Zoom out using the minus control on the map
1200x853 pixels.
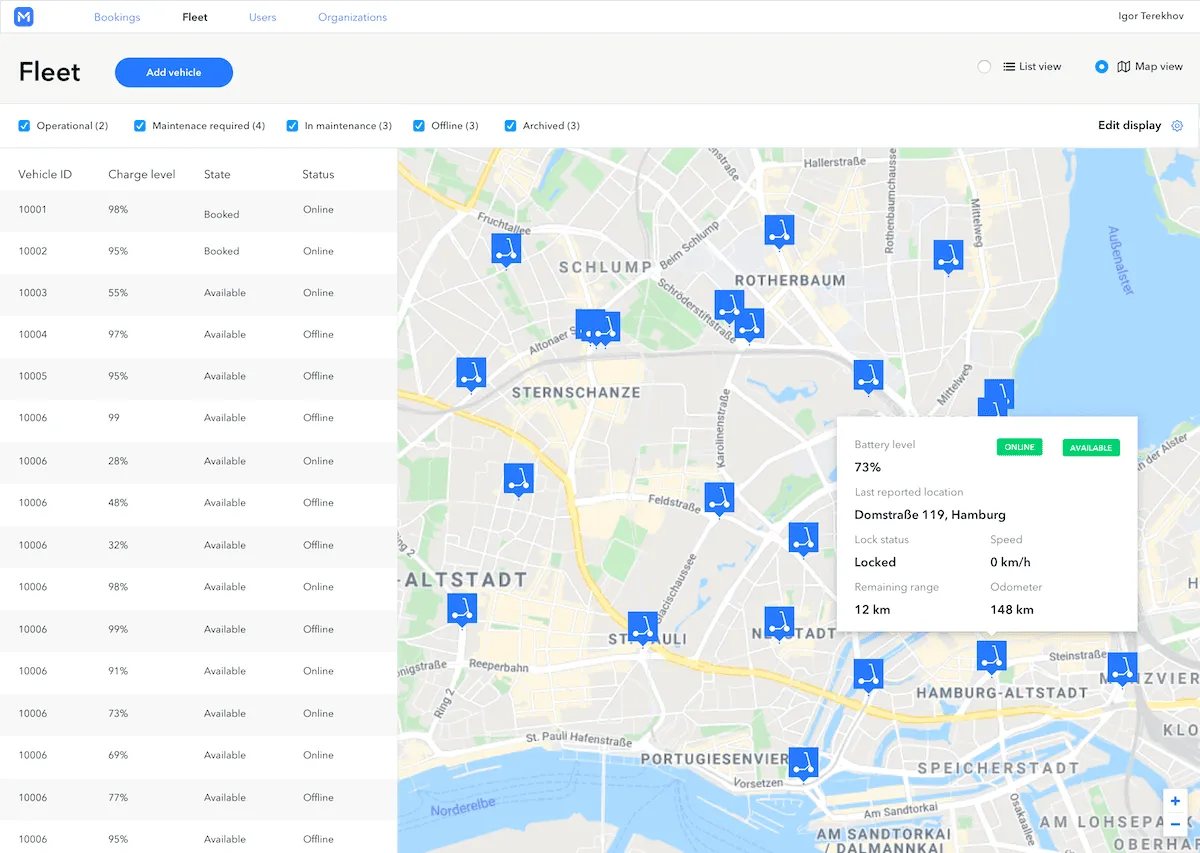[x=1175, y=824]
